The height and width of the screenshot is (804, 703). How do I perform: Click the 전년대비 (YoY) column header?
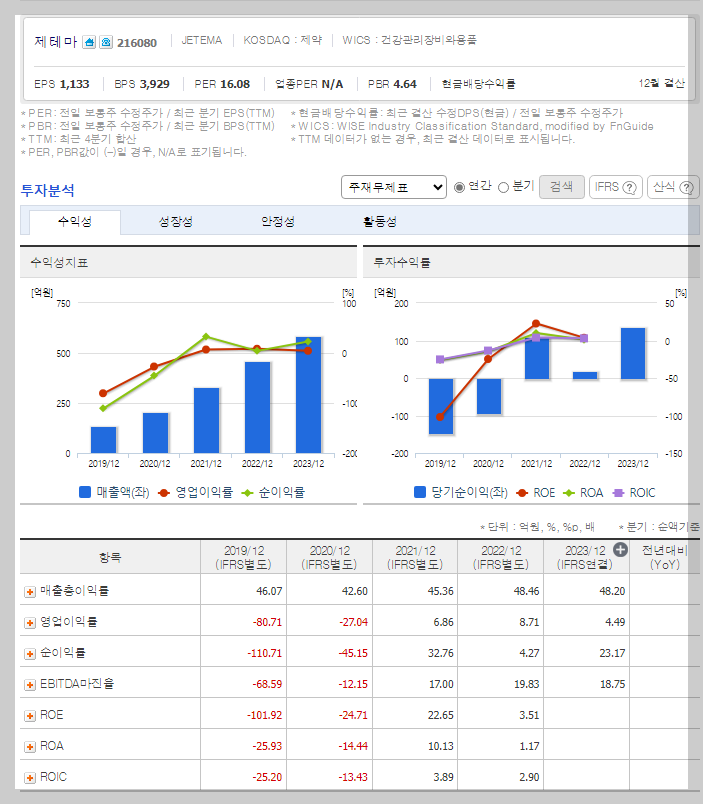665,557
